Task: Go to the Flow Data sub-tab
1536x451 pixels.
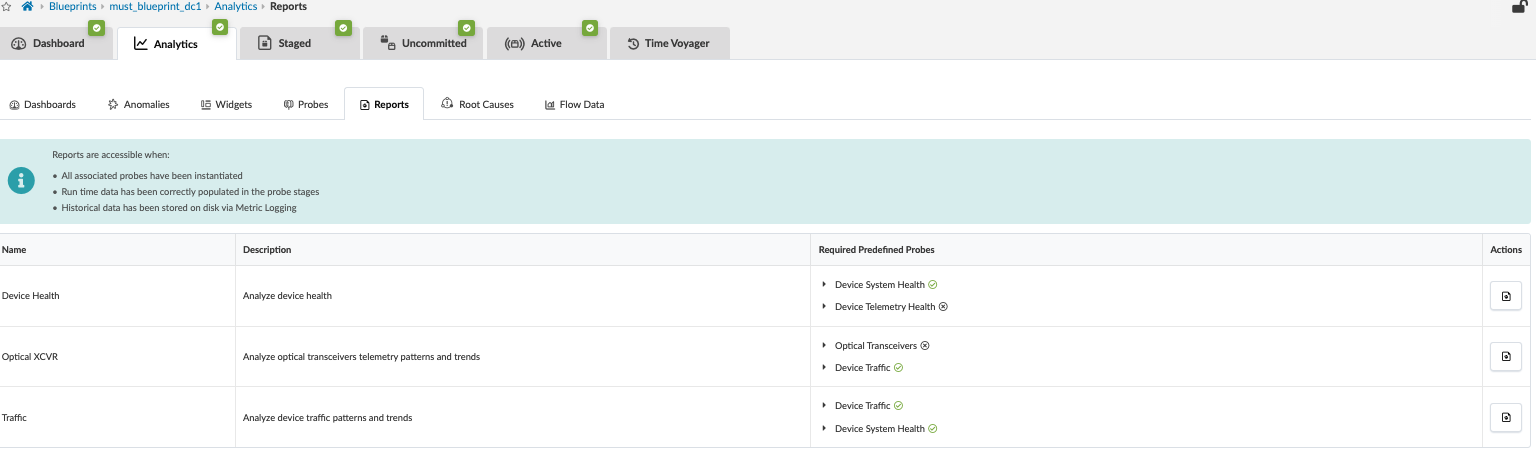Action: click(x=574, y=104)
